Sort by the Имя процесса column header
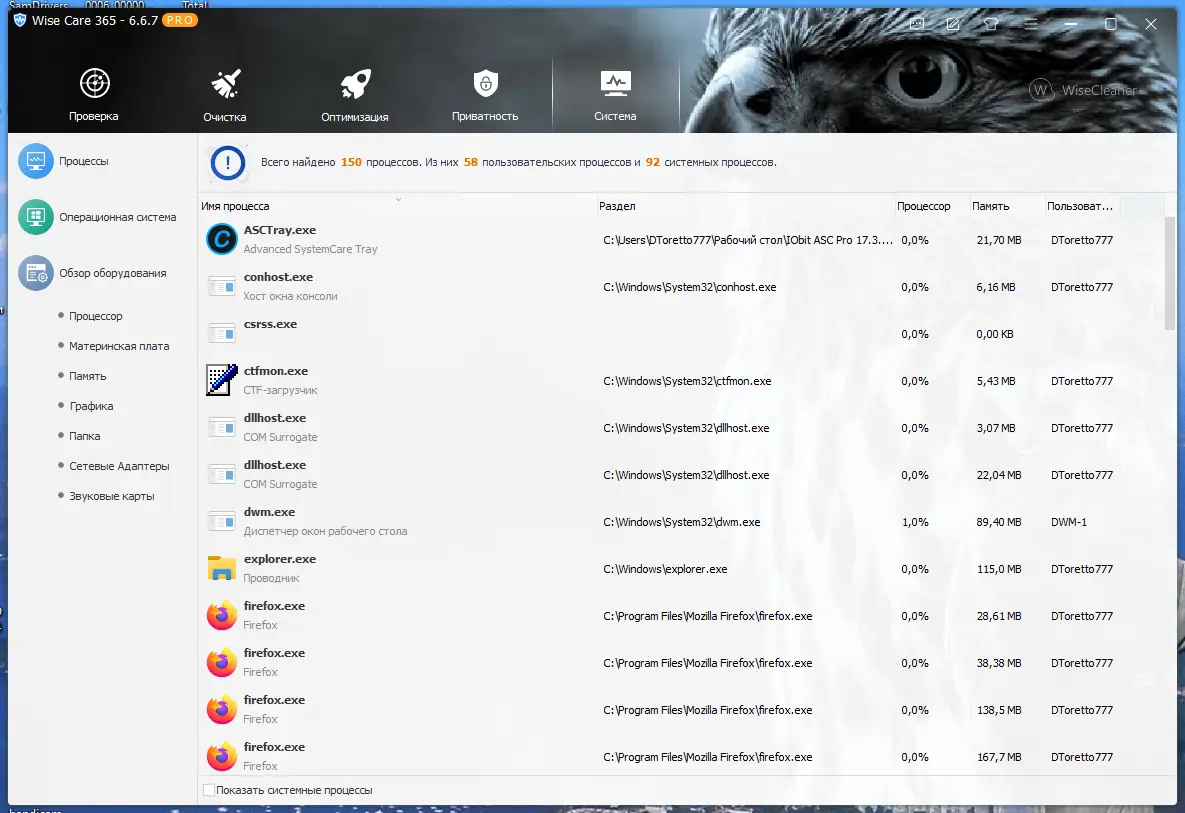 tap(235, 206)
